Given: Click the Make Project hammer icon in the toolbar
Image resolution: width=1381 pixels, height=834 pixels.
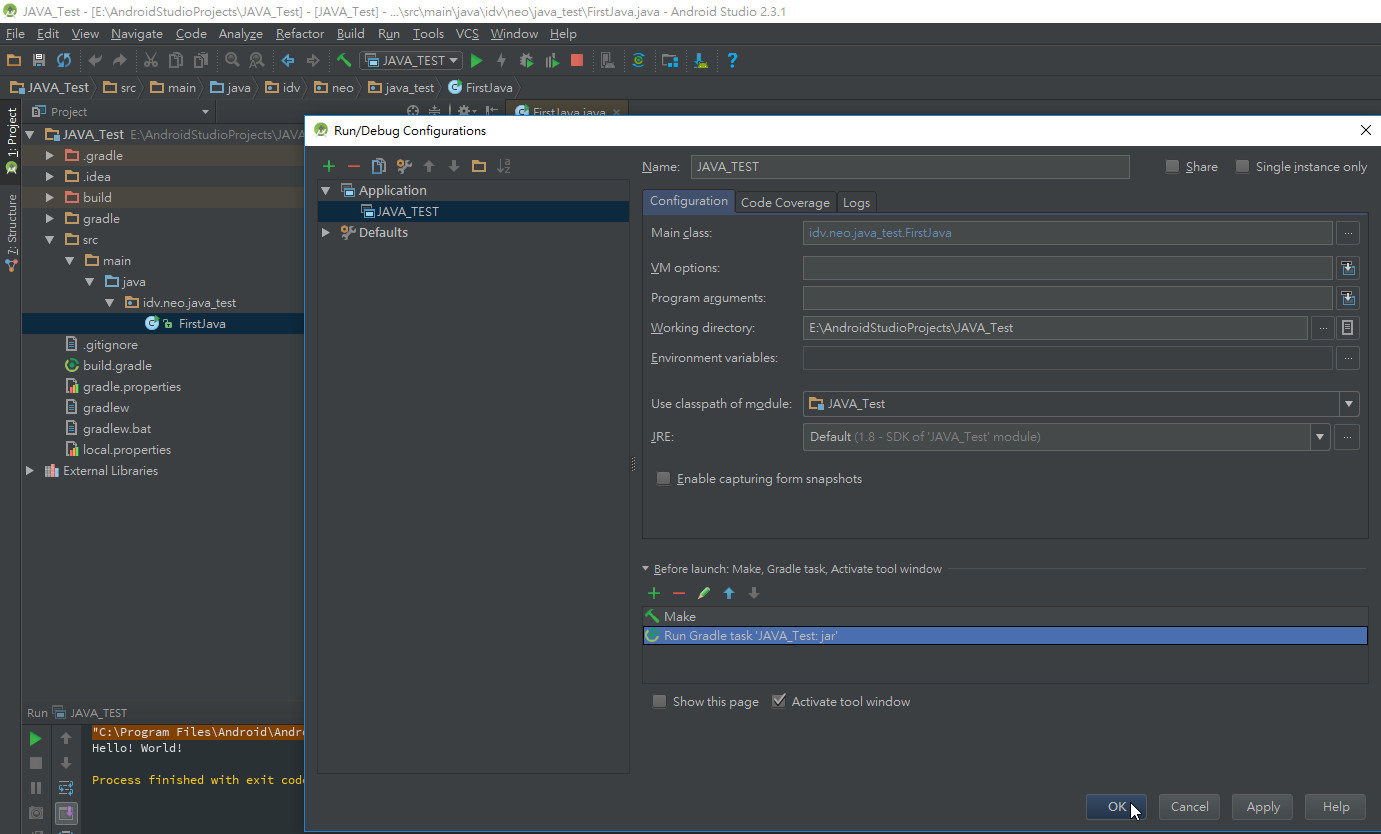Looking at the screenshot, I should pyautogui.click(x=344, y=60).
